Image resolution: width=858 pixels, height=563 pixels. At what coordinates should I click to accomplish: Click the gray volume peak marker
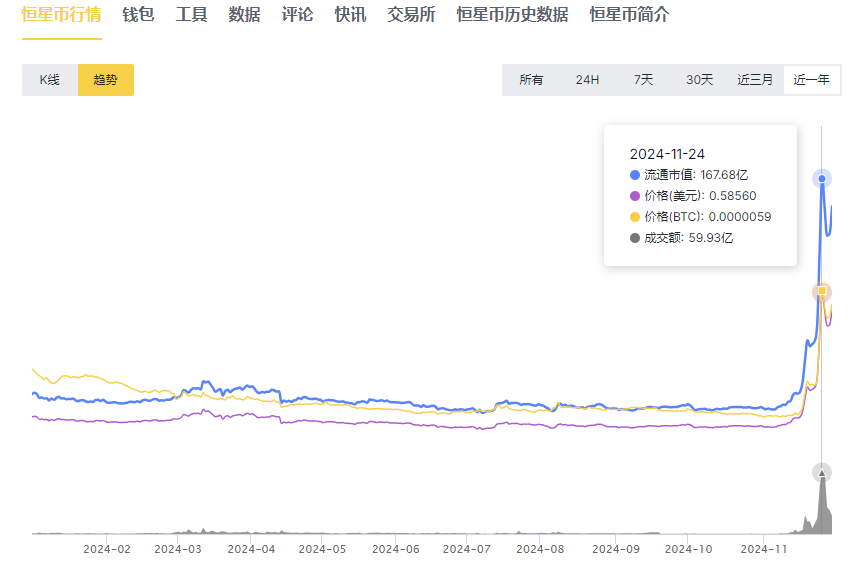[x=822, y=473]
